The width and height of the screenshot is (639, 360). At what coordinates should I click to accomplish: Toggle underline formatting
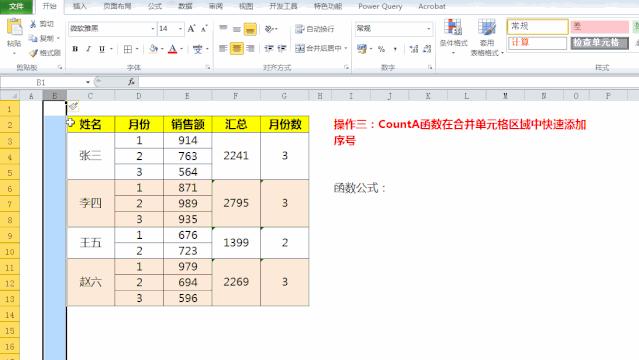pyautogui.click(x=102, y=49)
